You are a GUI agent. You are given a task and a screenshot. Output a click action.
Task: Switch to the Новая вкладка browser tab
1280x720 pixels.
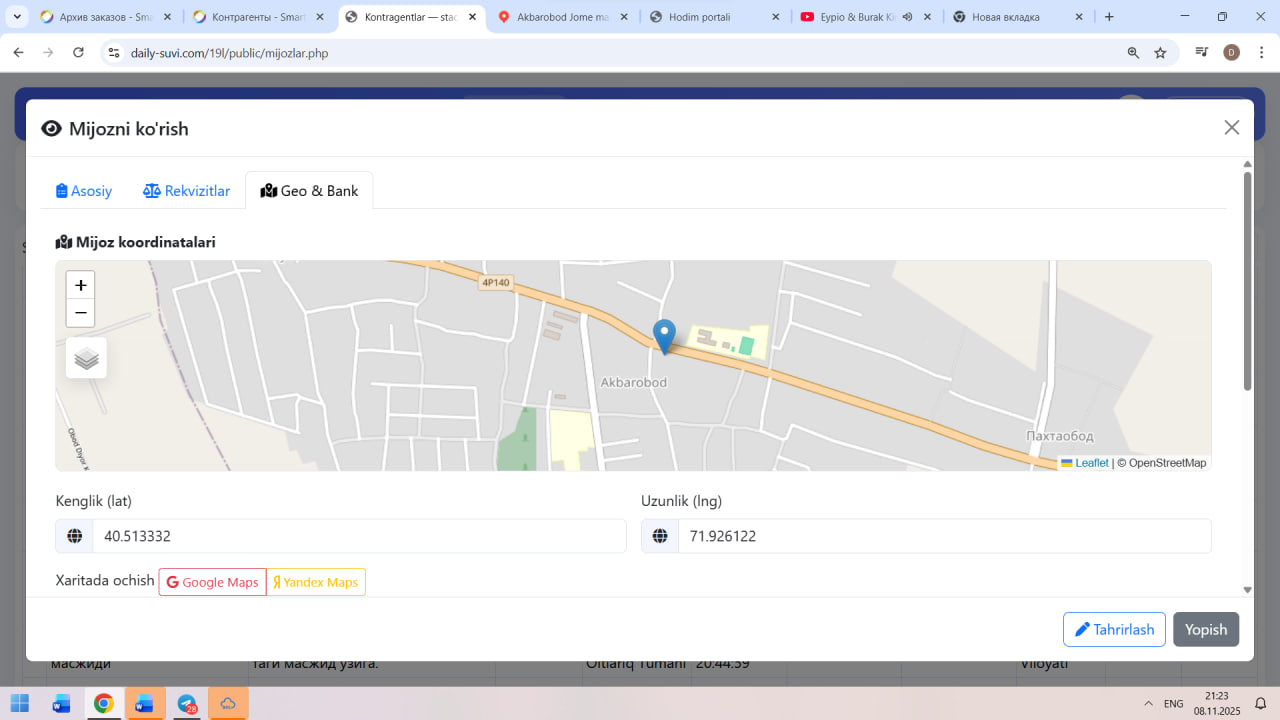1020,17
